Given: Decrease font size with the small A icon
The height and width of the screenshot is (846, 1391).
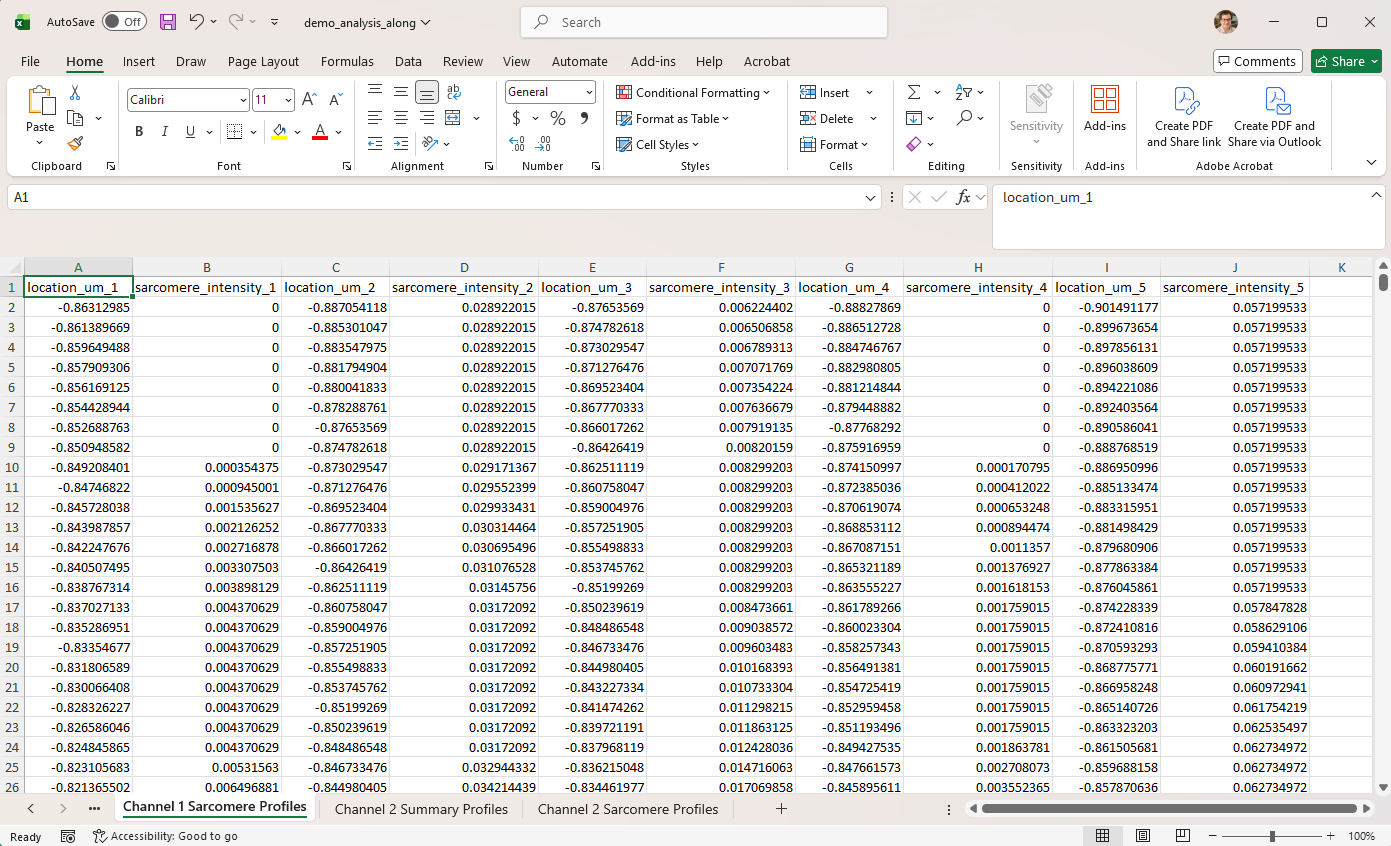Looking at the screenshot, I should pyautogui.click(x=335, y=100).
